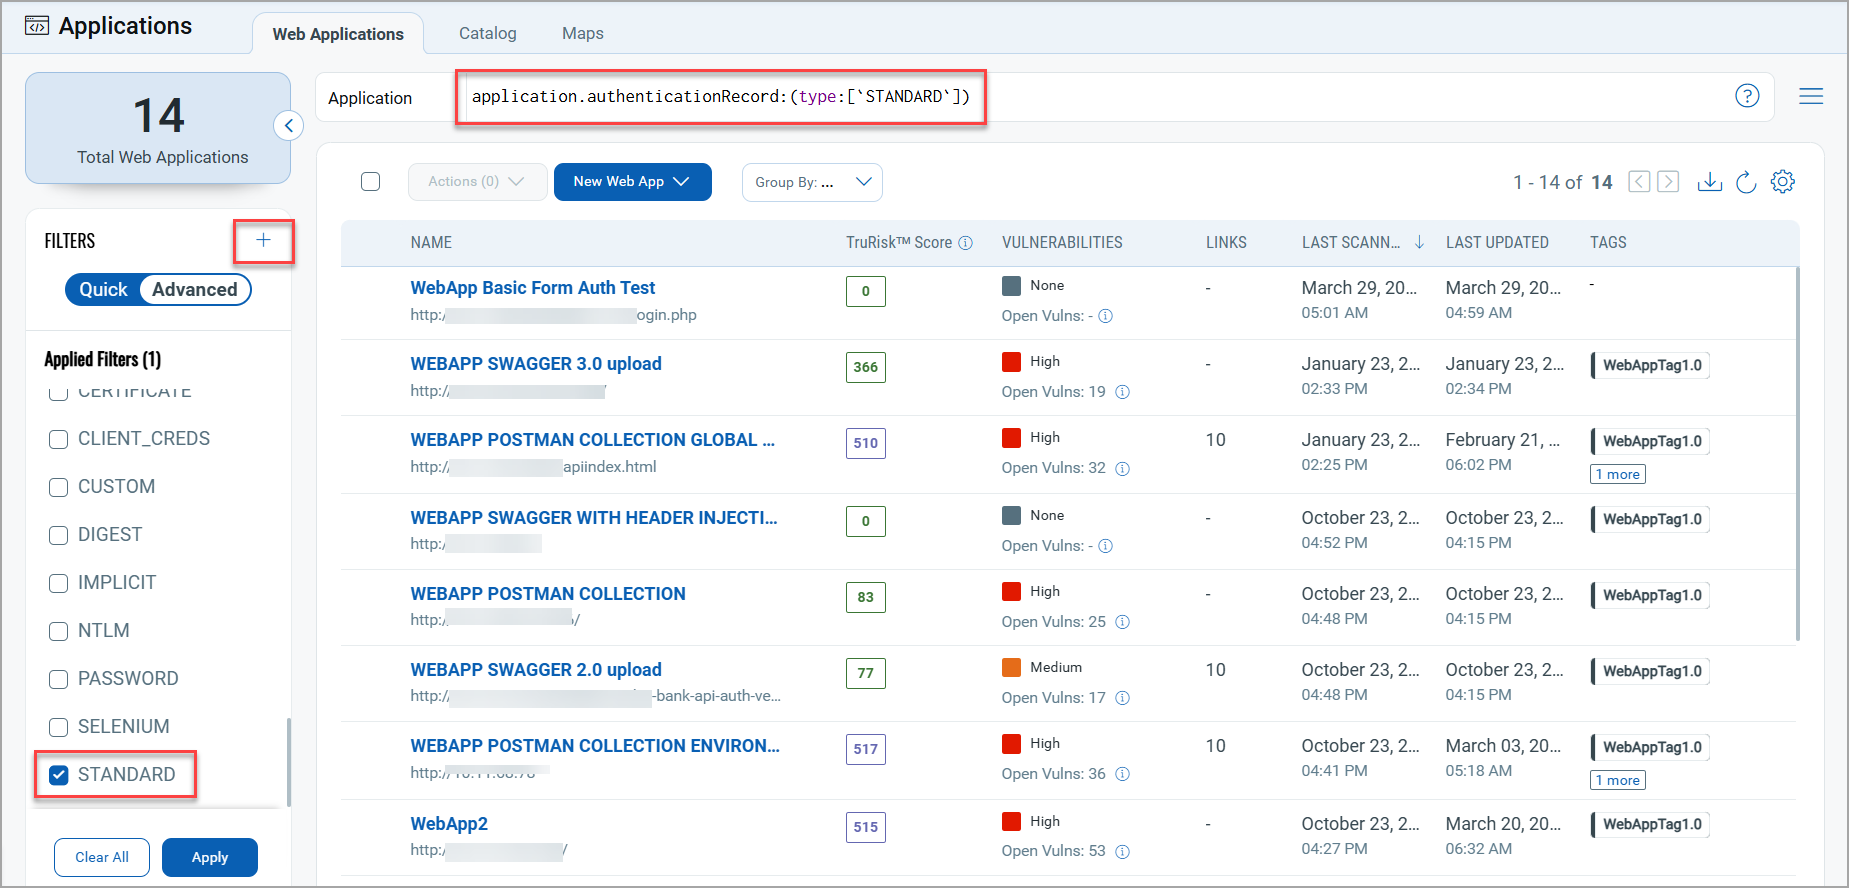Click into the application query search field
The height and width of the screenshot is (888, 1849).
[720, 97]
